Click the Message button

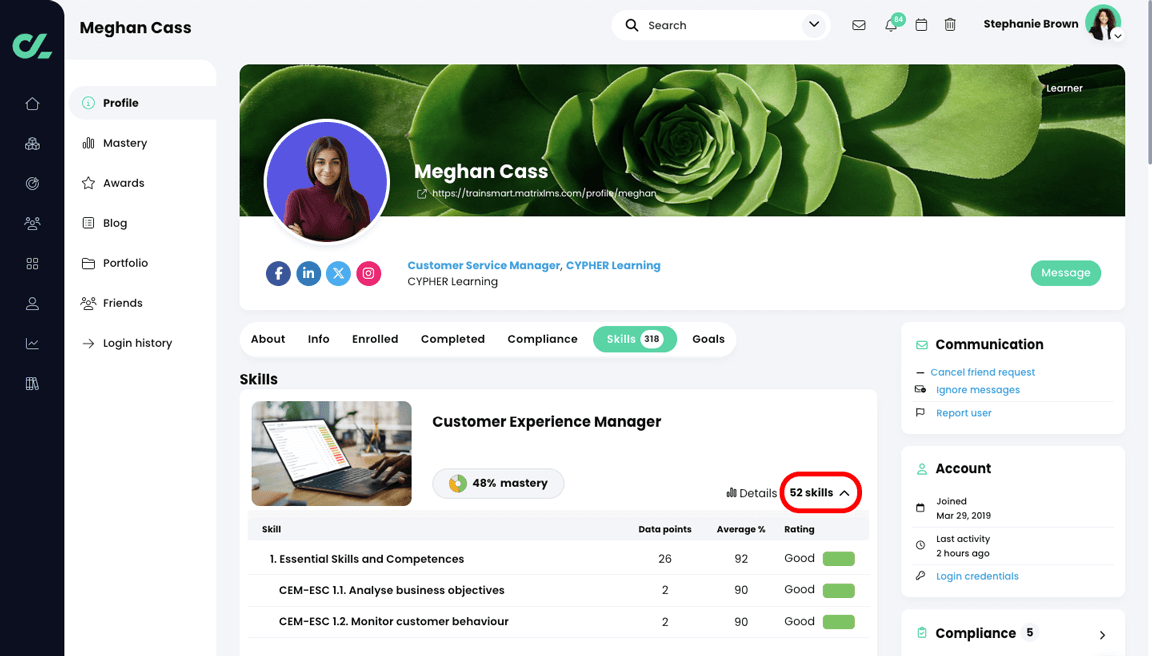coord(1065,272)
